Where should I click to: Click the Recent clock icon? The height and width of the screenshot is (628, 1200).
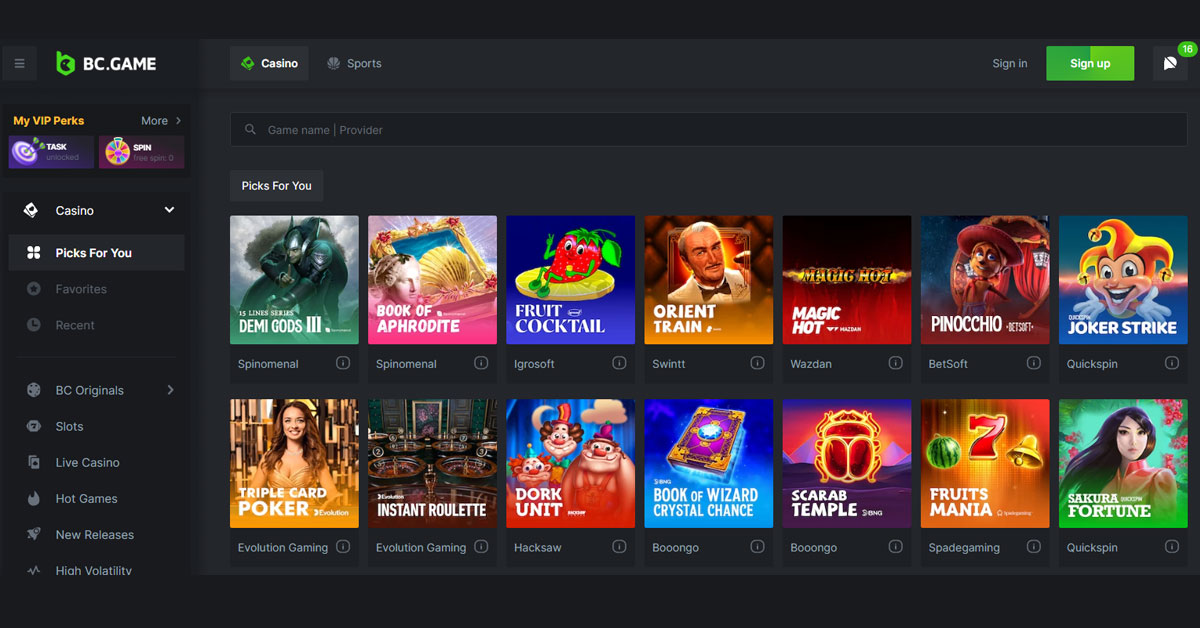tap(34, 325)
